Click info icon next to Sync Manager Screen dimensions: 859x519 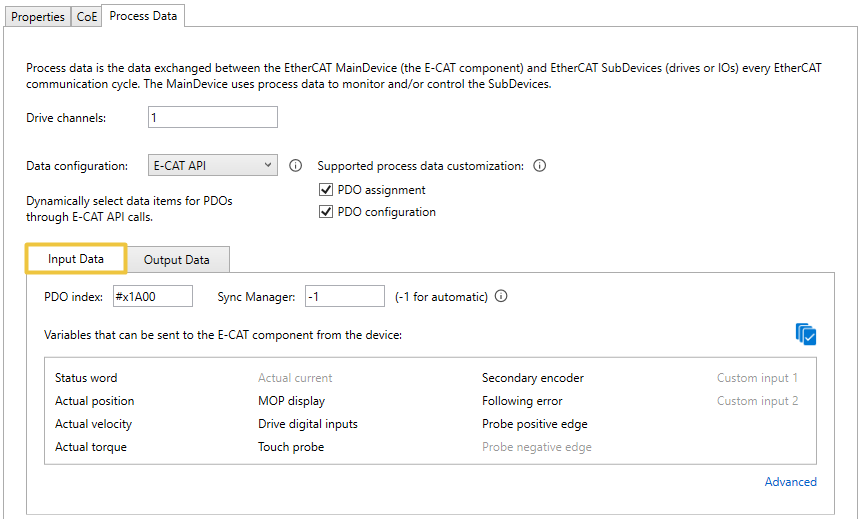[501, 296]
